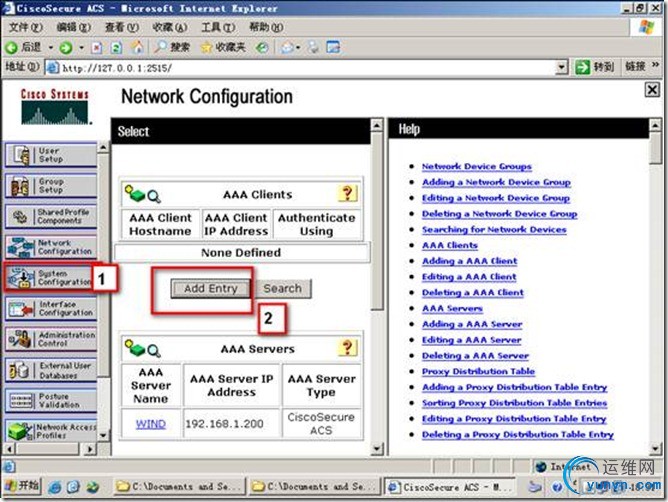
Task: Open the Searching for Network Devices link
Action: click(x=494, y=229)
